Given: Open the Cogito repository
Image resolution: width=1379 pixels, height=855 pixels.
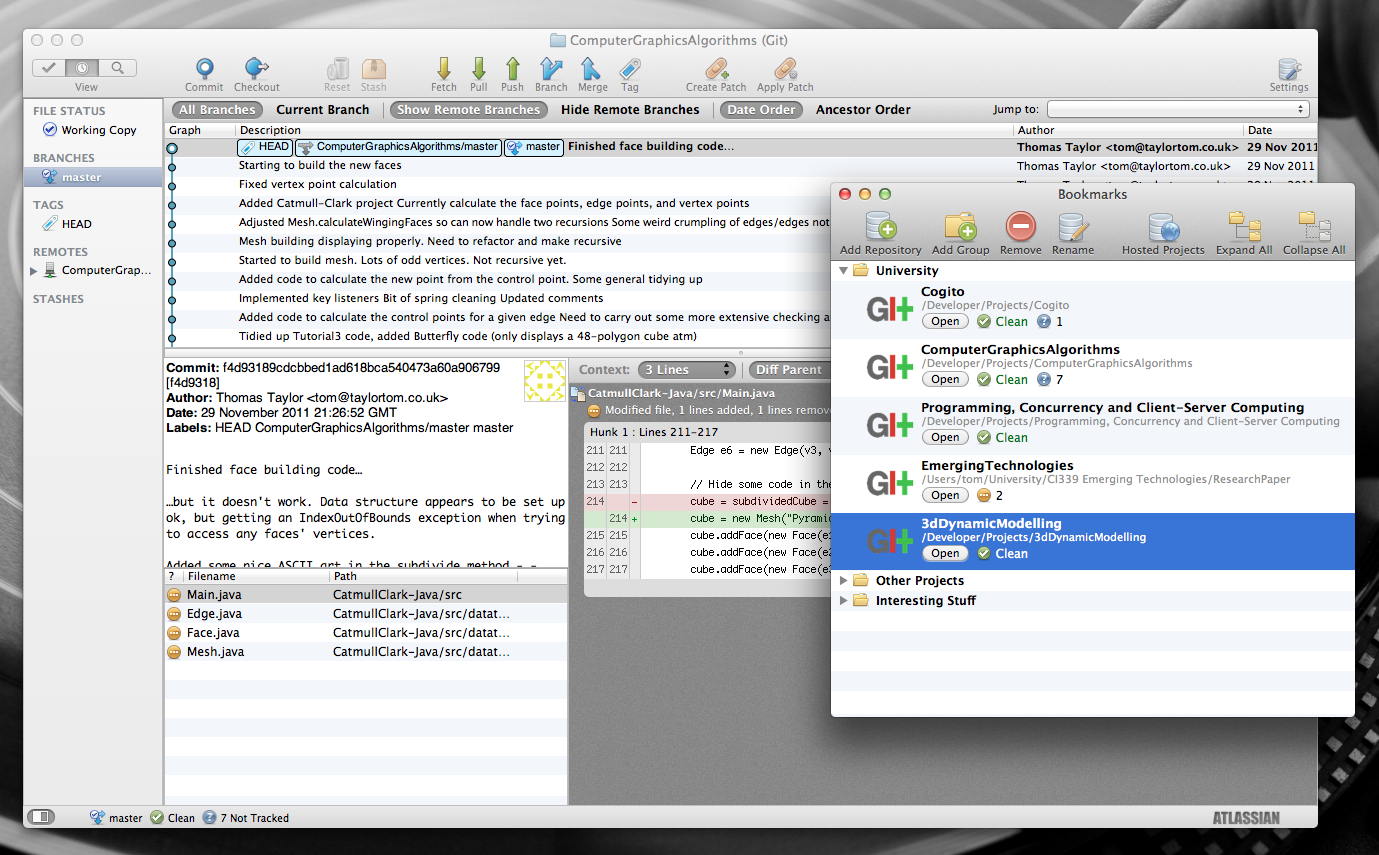Looking at the screenshot, I should (x=945, y=321).
